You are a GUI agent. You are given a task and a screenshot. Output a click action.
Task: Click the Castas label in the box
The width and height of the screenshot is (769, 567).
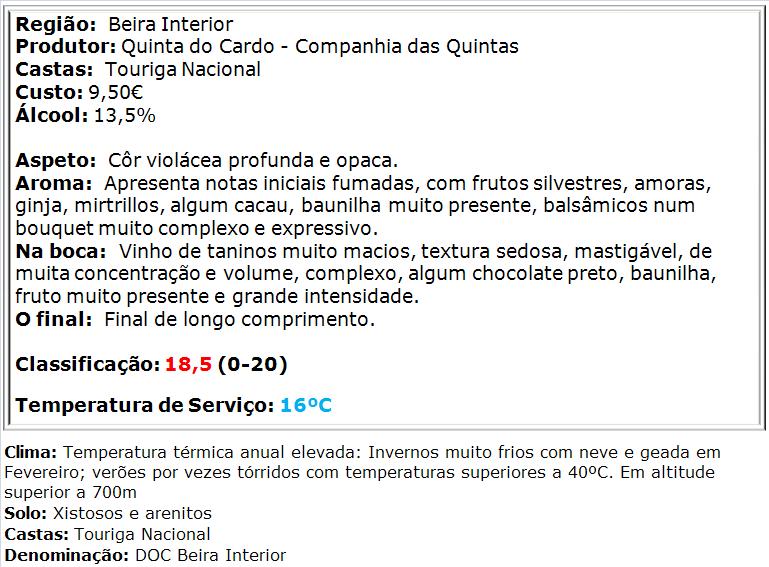tap(54, 69)
